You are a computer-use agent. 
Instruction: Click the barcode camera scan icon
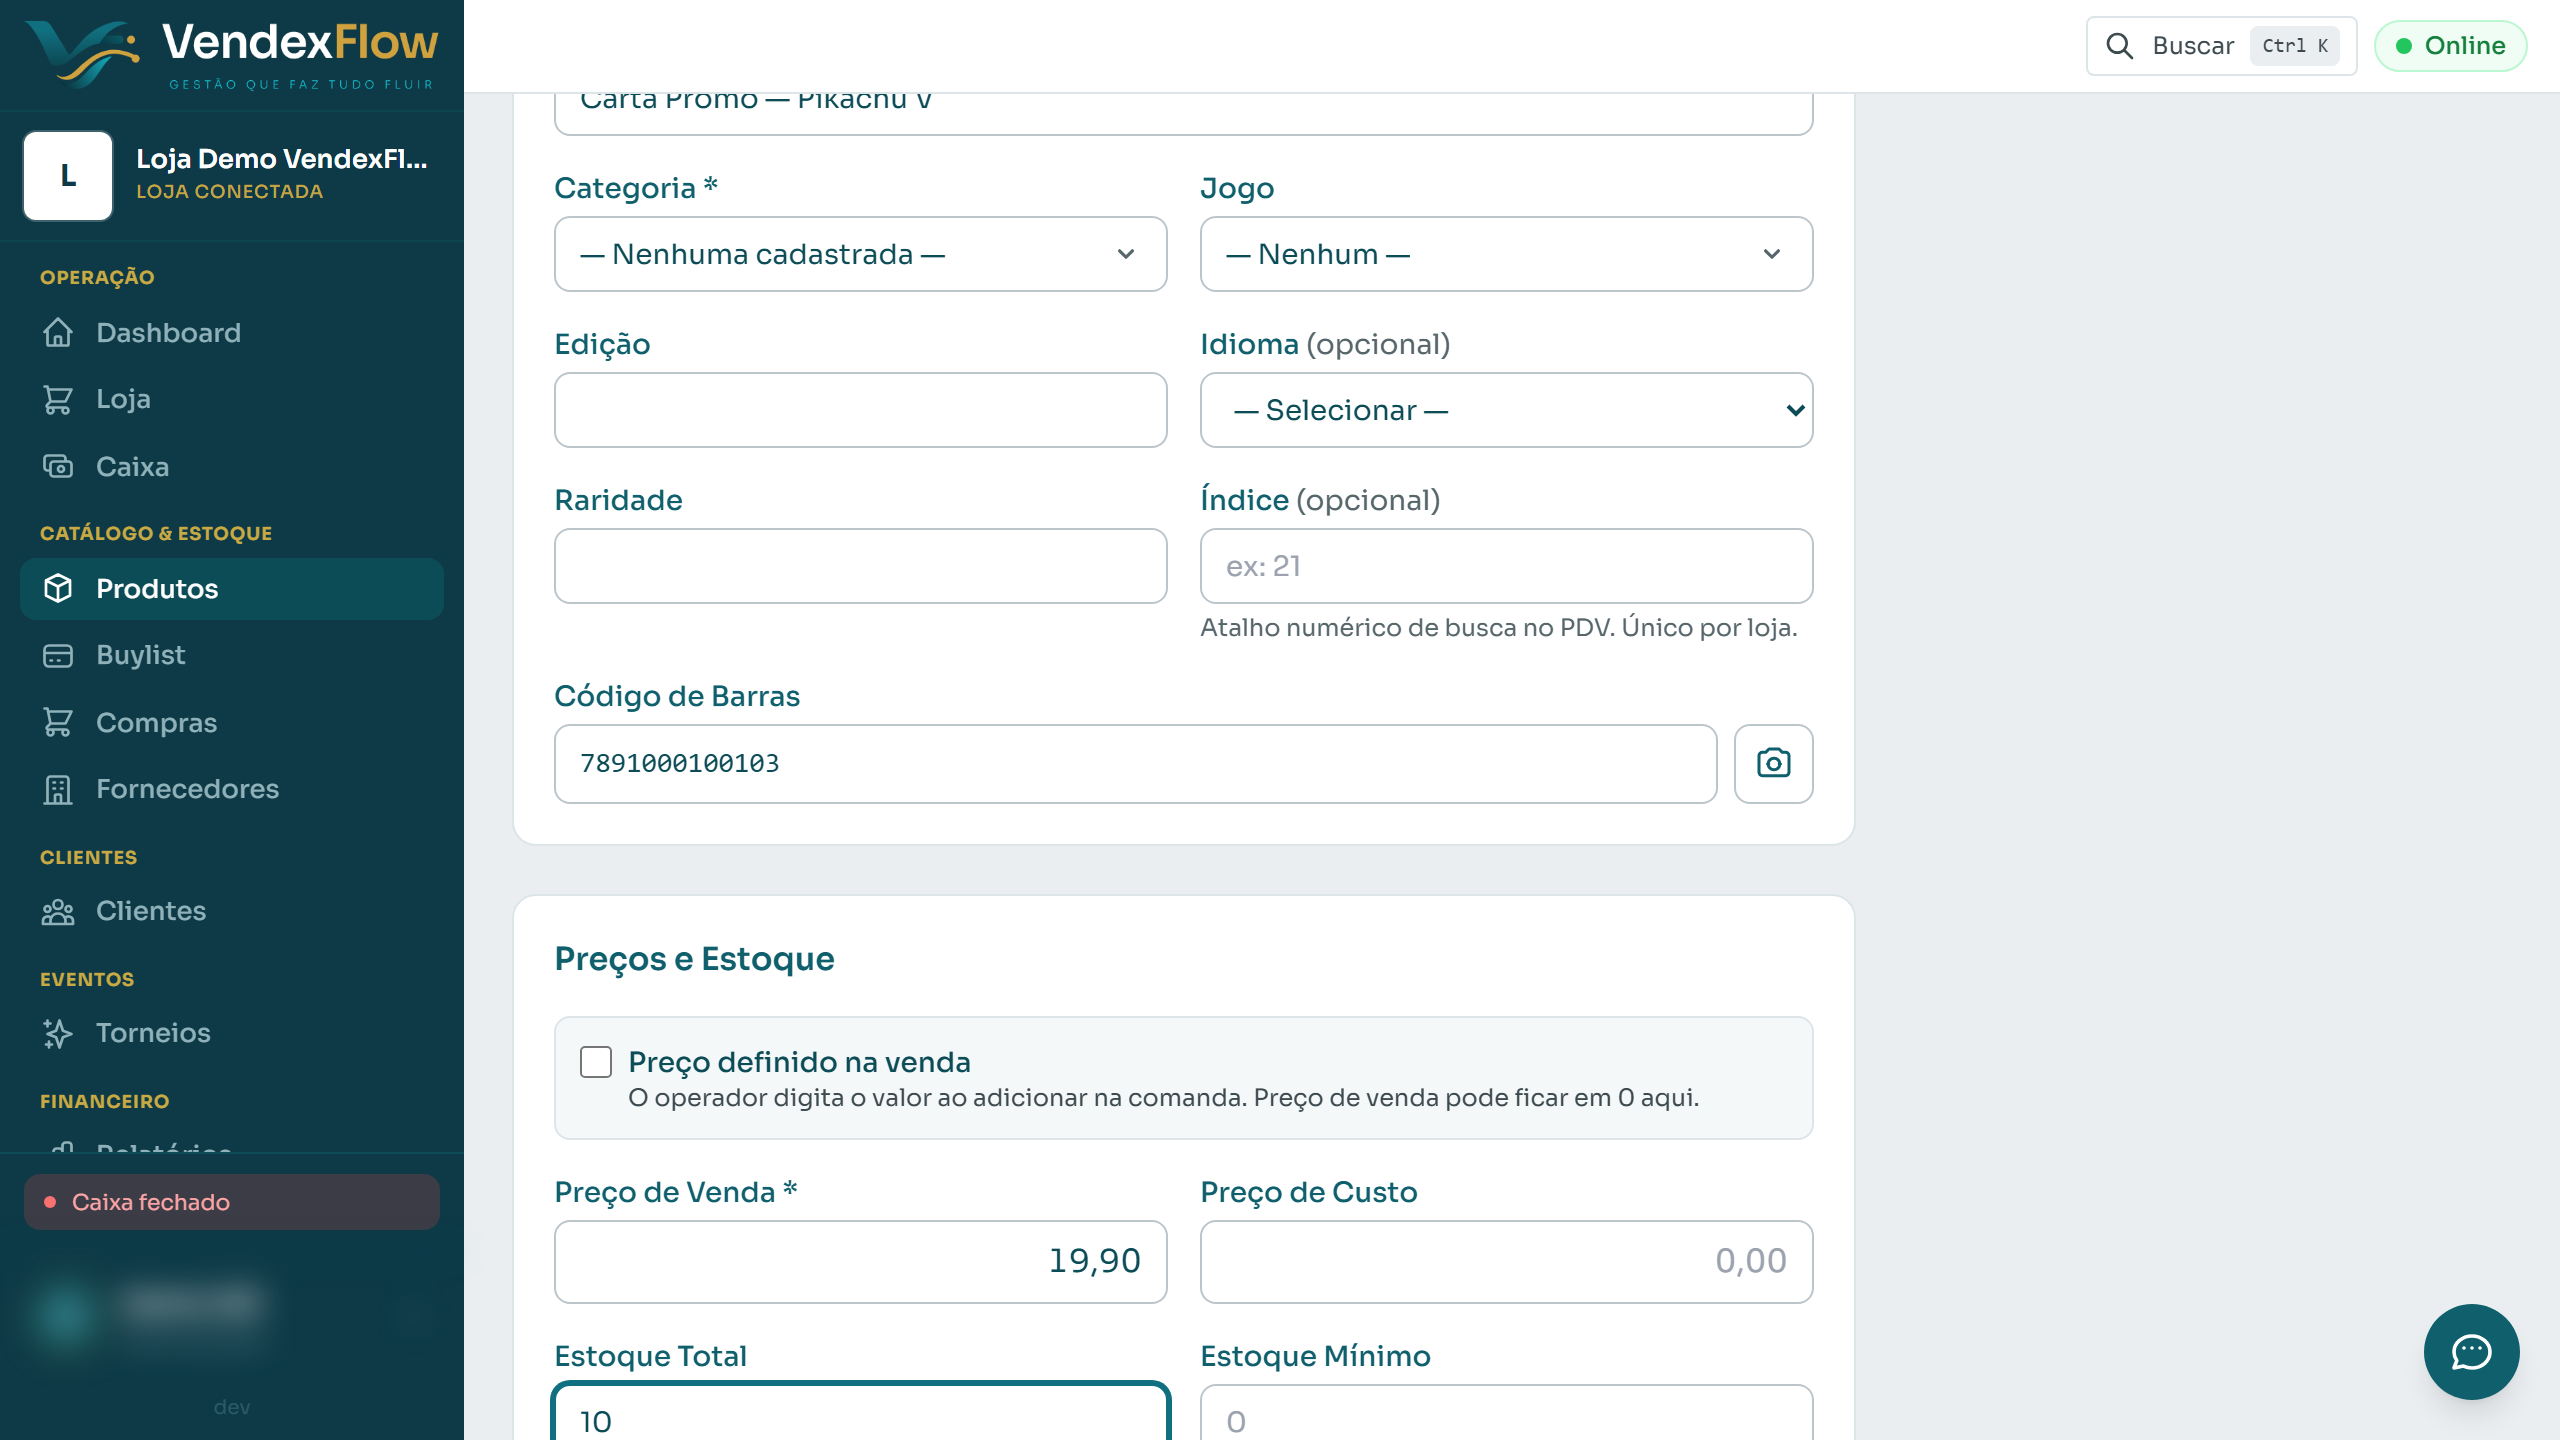click(x=1773, y=763)
